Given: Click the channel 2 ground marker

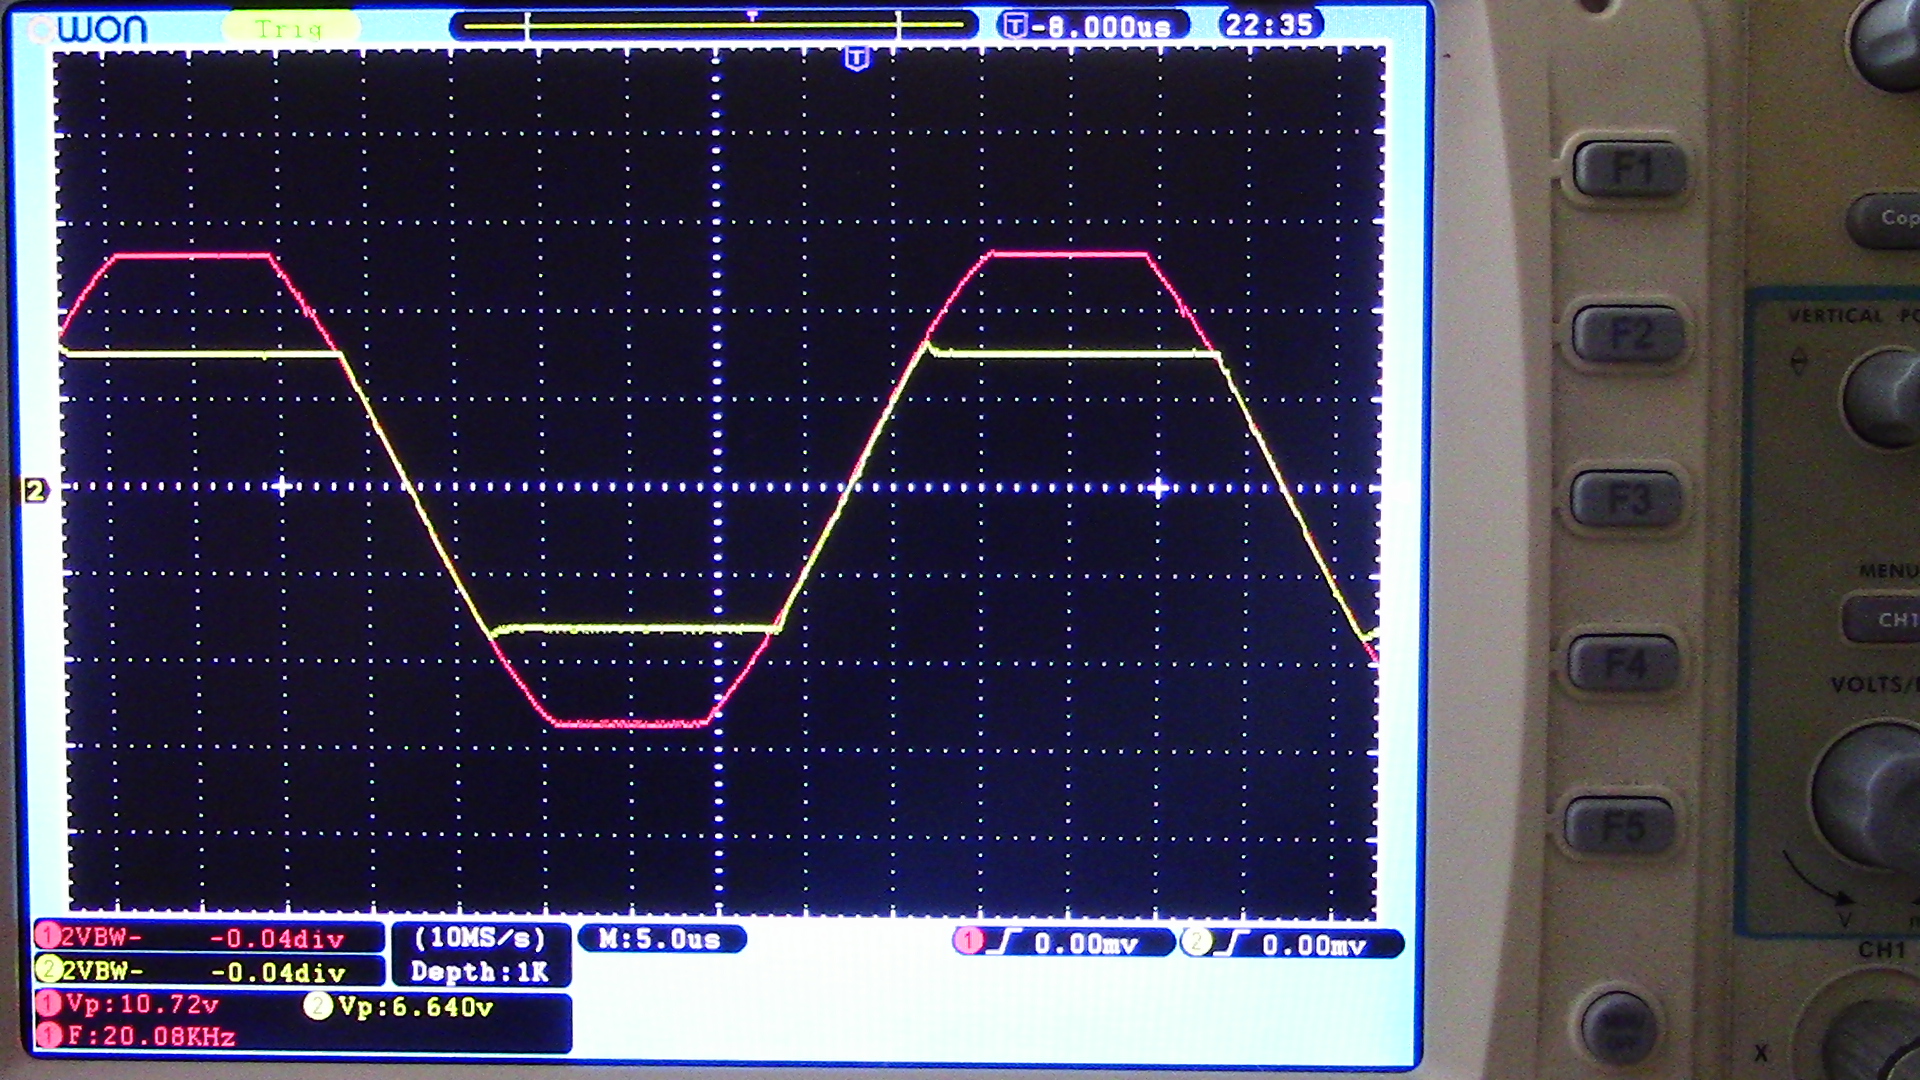Looking at the screenshot, I should (35, 490).
